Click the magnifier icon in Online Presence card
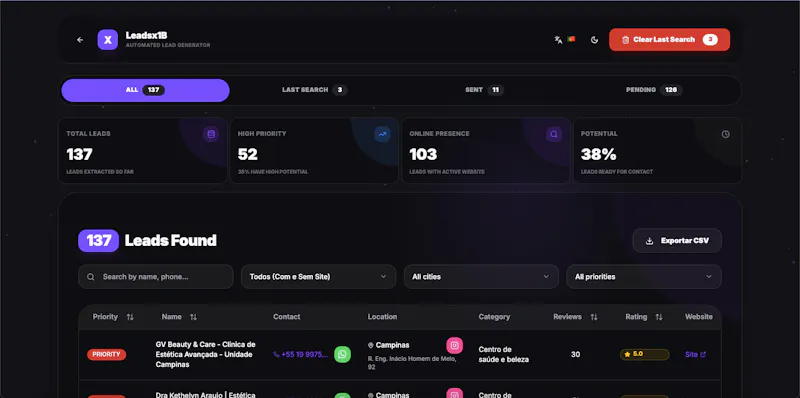Viewport: 800px width, 398px height. click(x=554, y=134)
